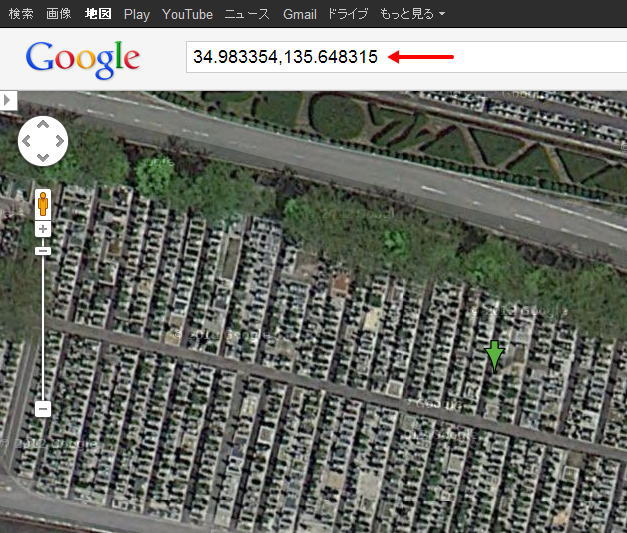Pan the map right with the arrow

60,141
